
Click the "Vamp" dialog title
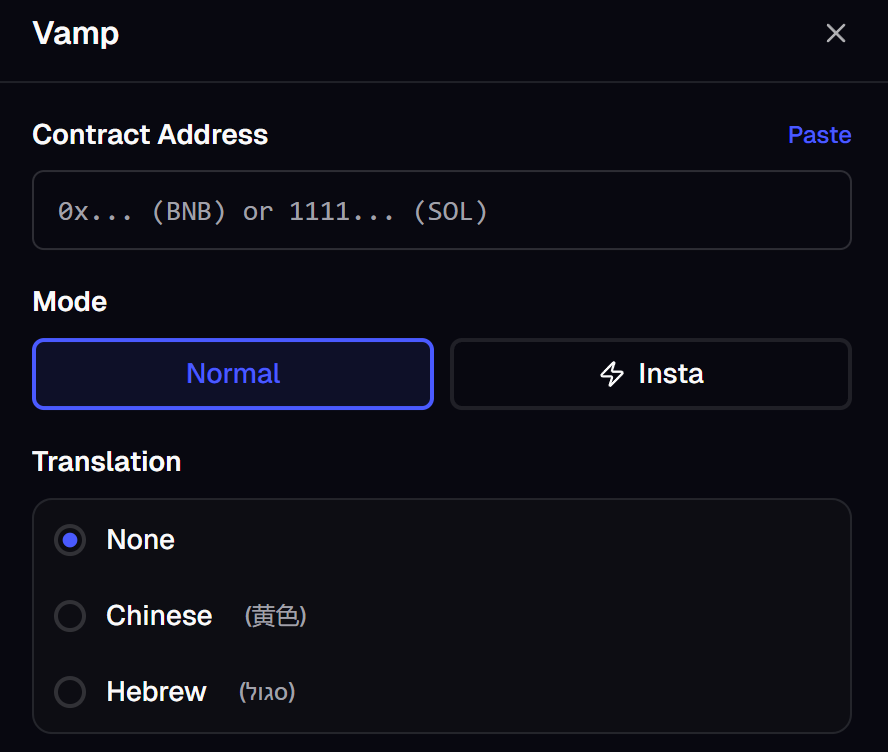(x=76, y=33)
